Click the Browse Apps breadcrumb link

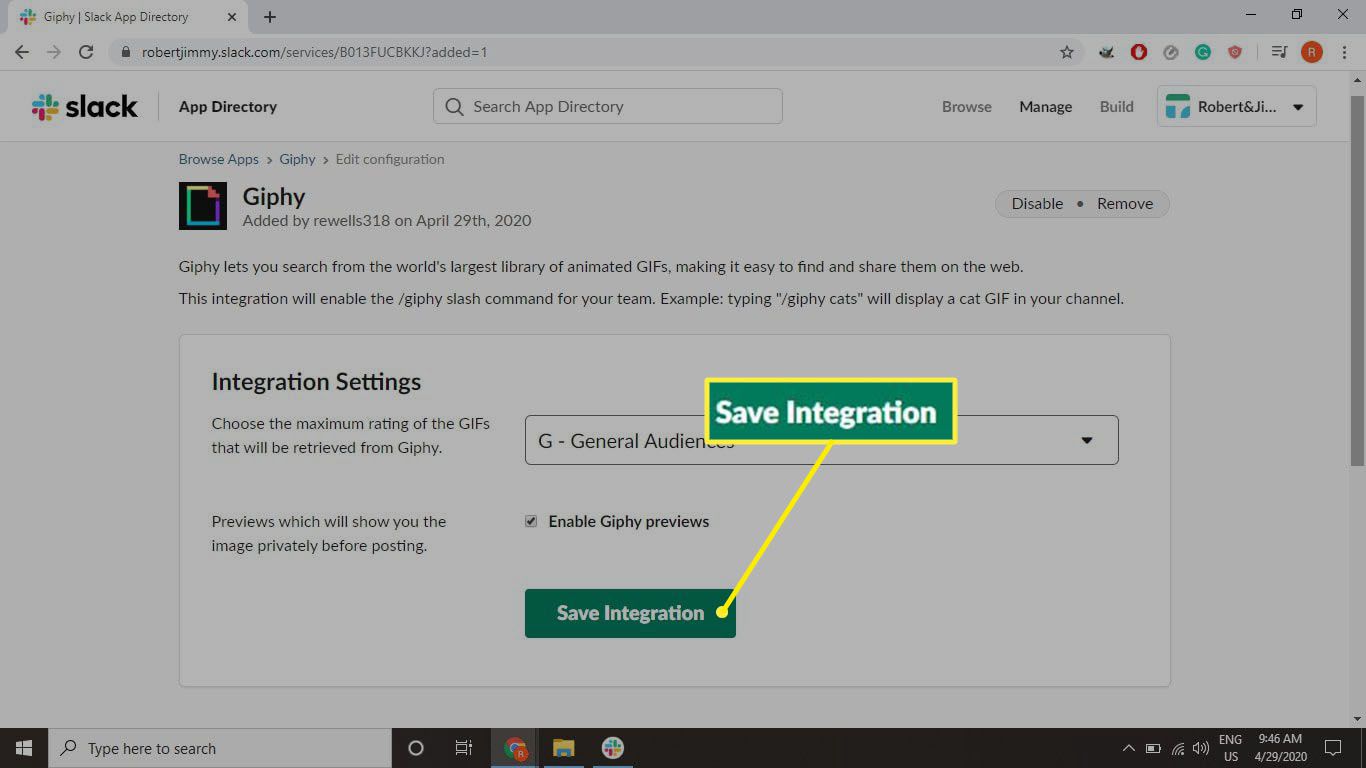219,159
